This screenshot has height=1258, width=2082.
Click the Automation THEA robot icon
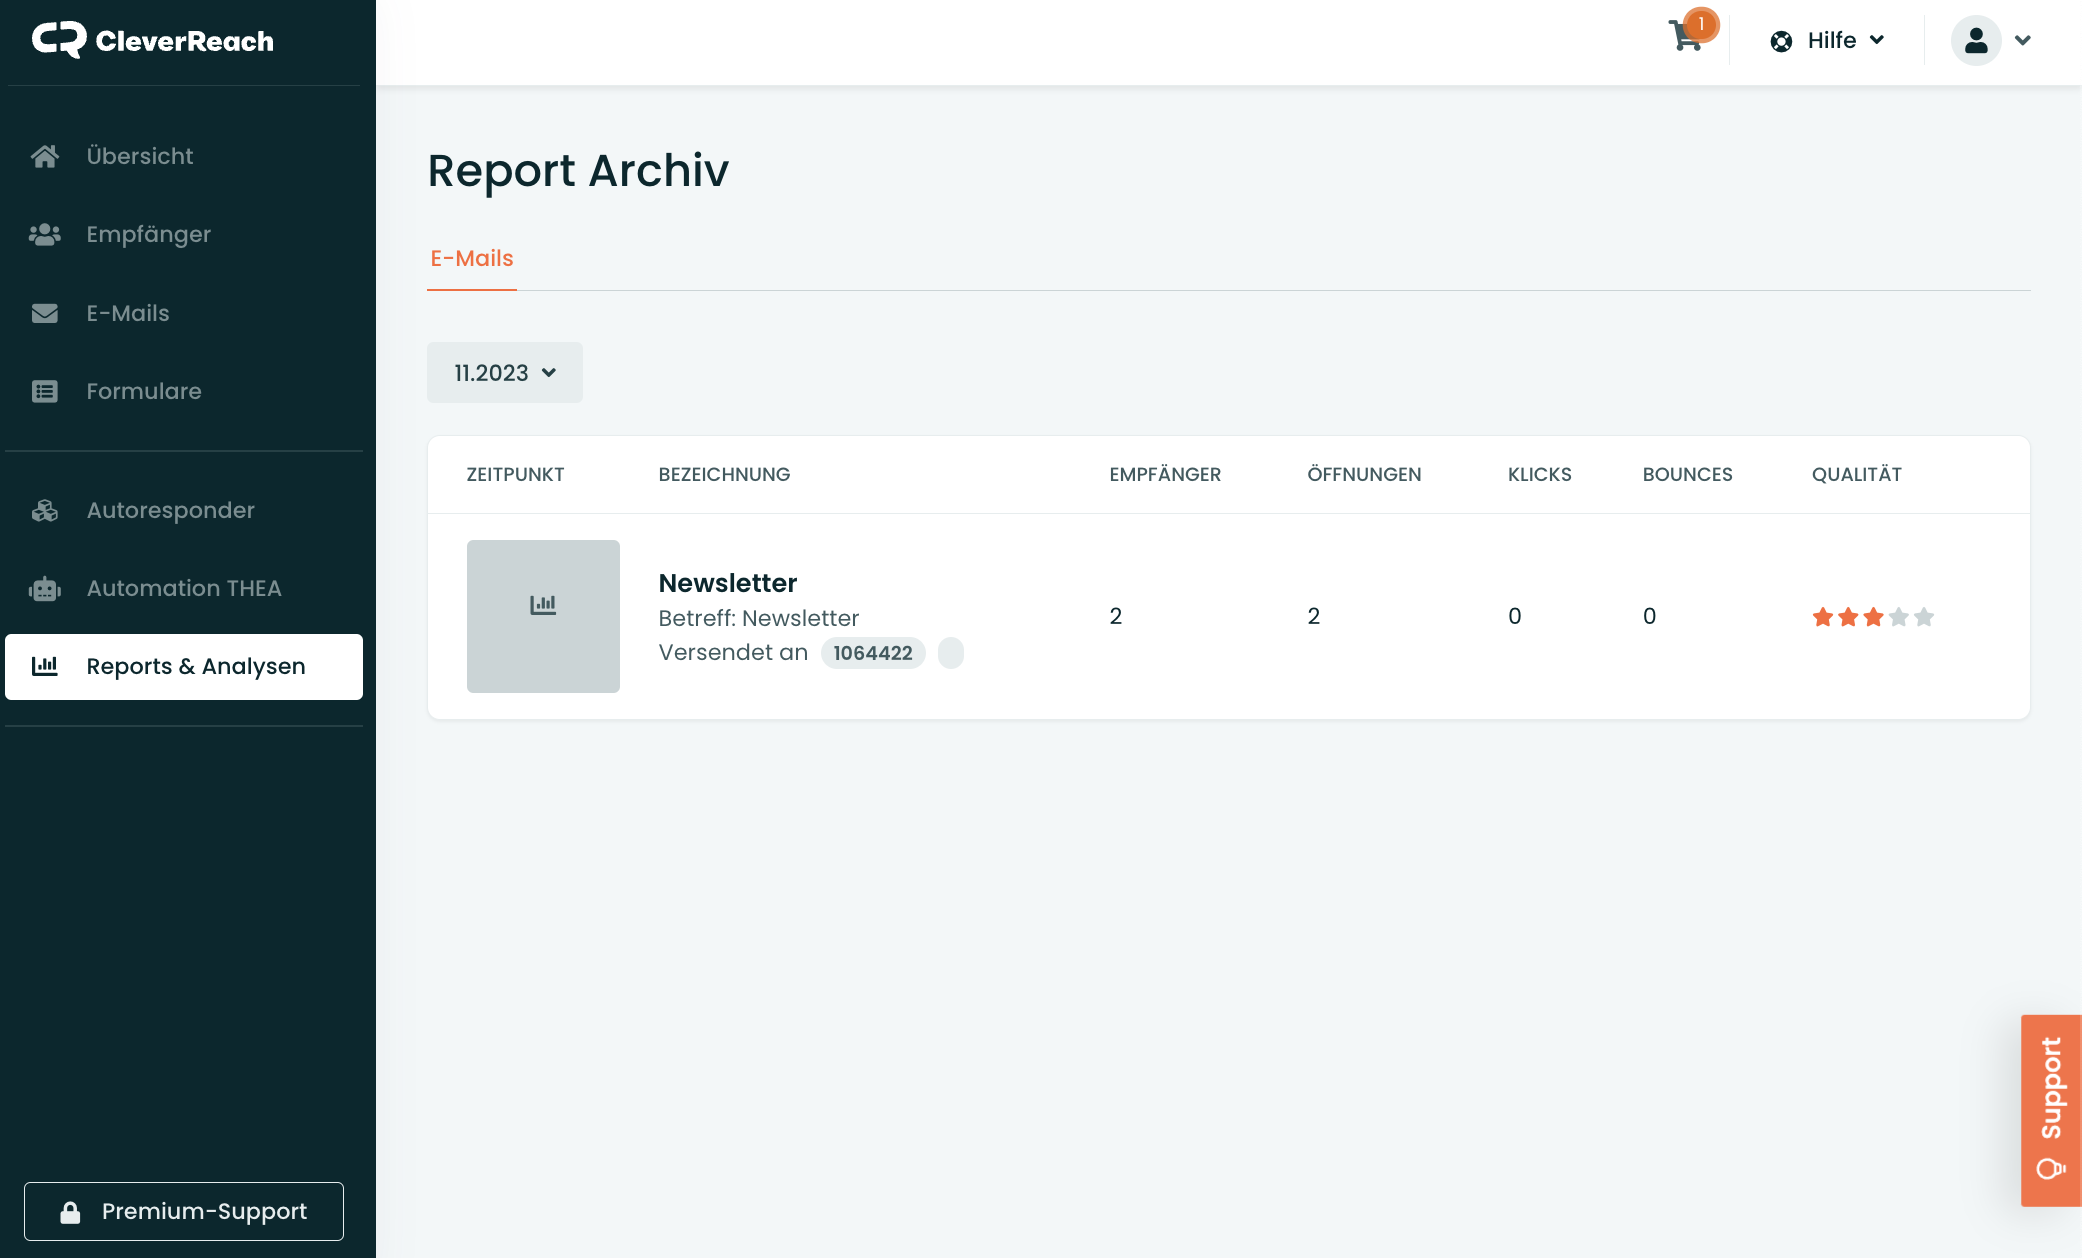(x=45, y=588)
